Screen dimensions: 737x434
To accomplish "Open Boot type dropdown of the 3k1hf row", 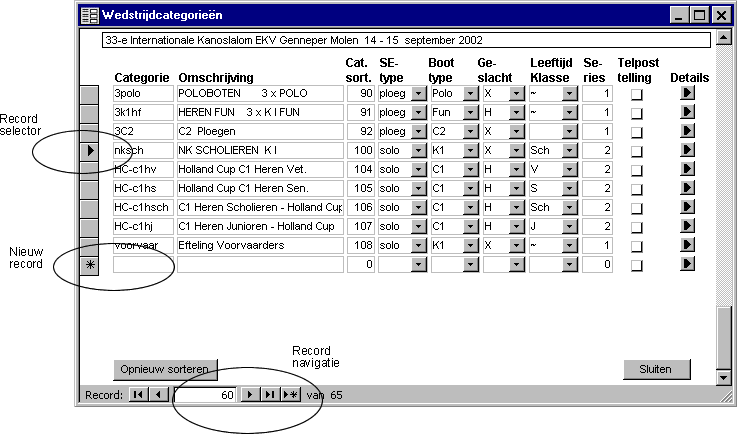I will (x=470, y=112).
